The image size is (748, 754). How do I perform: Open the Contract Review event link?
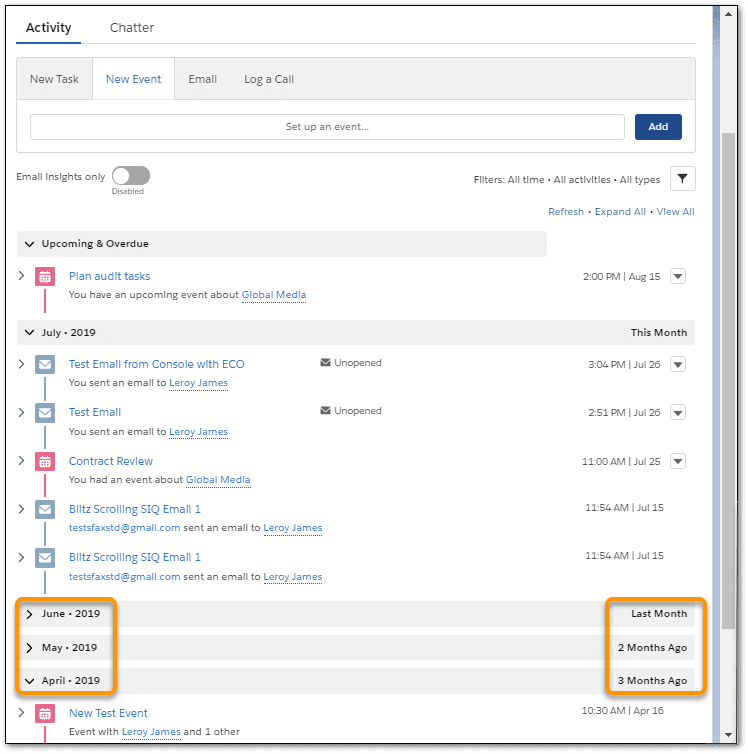[x=111, y=462]
